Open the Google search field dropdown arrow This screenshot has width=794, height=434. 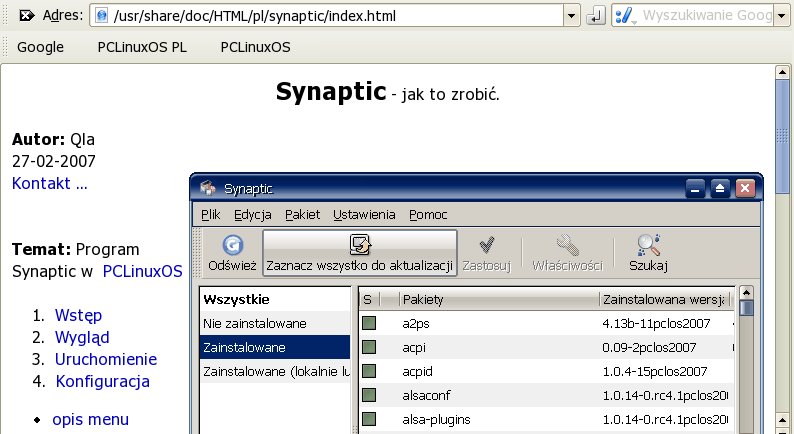point(781,16)
